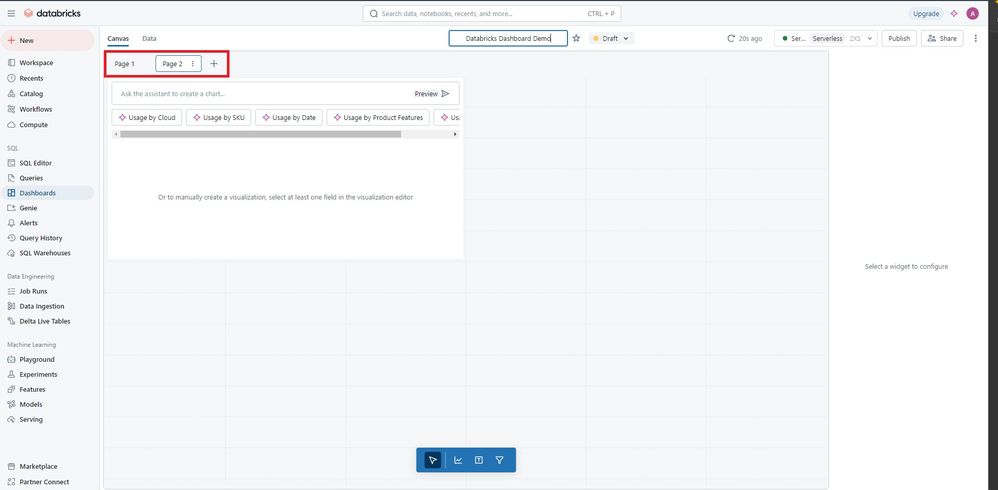Add a text box widget
This screenshot has width=998, height=490.
[479, 460]
